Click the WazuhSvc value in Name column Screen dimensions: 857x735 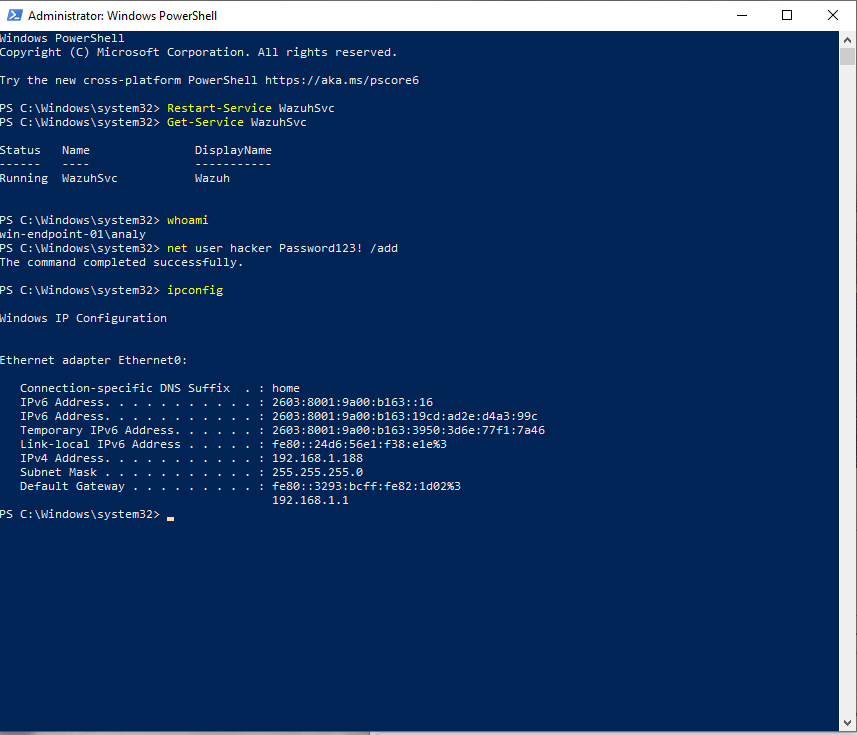click(x=90, y=178)
